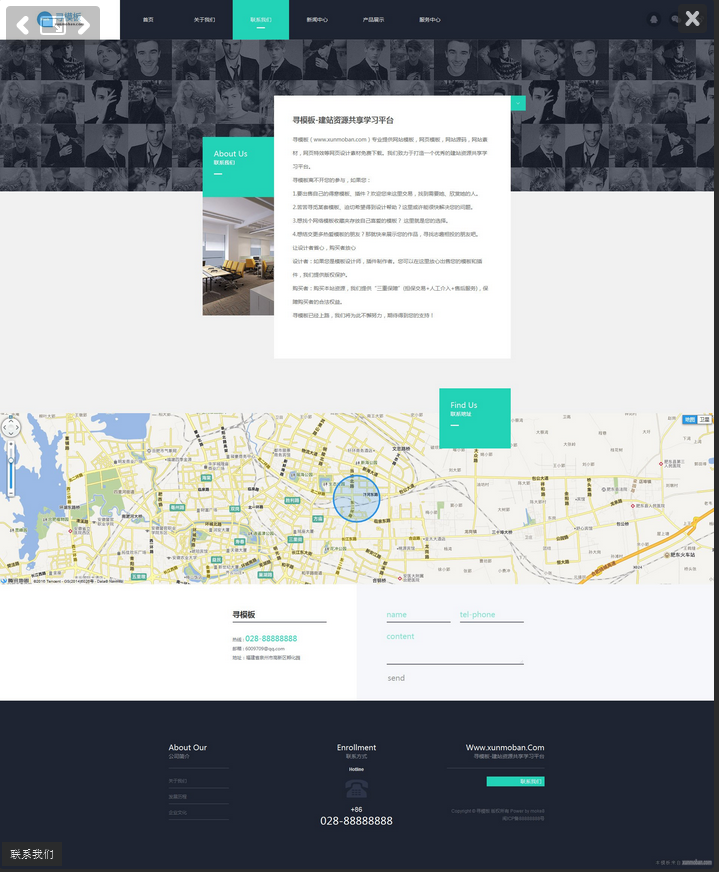
Task: Click the blue circle marker on the map
Action: pos(356,498)
